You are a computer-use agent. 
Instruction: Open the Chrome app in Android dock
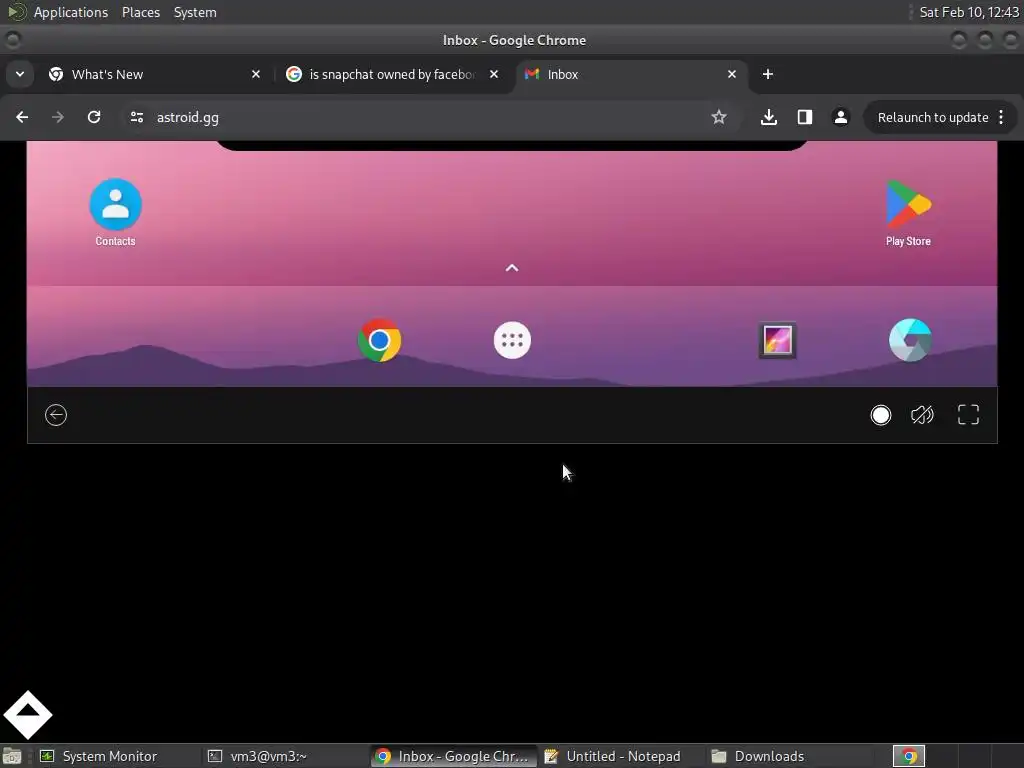(x=379, y=340)
